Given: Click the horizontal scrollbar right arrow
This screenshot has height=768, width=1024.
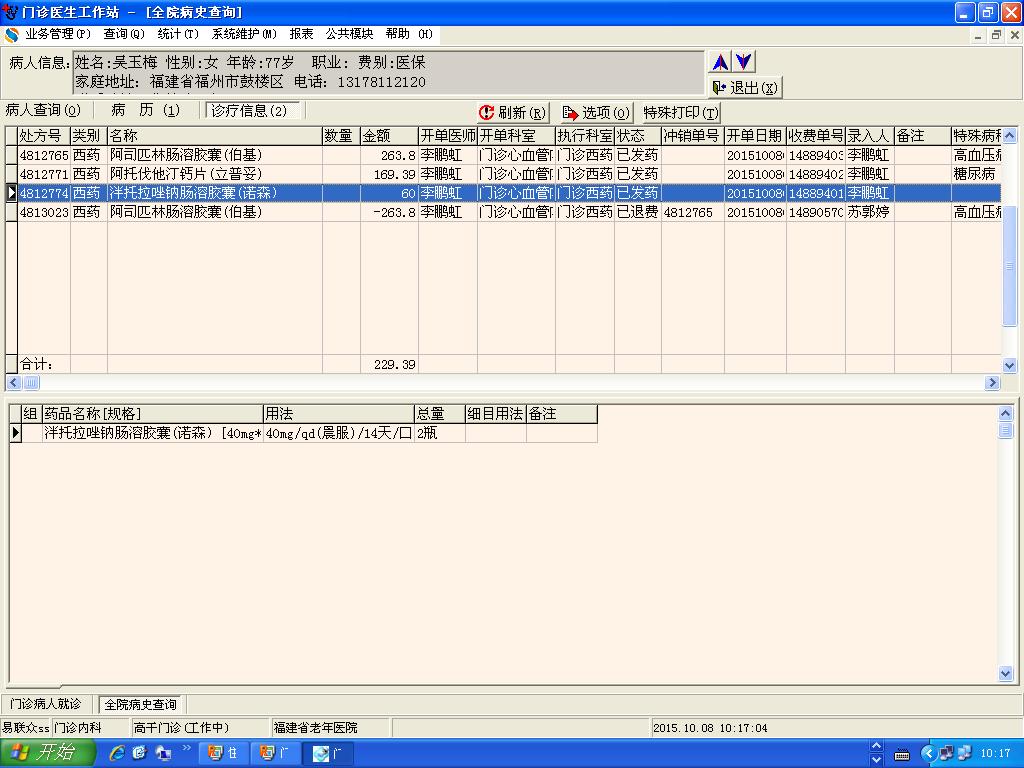Looking at the screenshot, I should 993,383.
